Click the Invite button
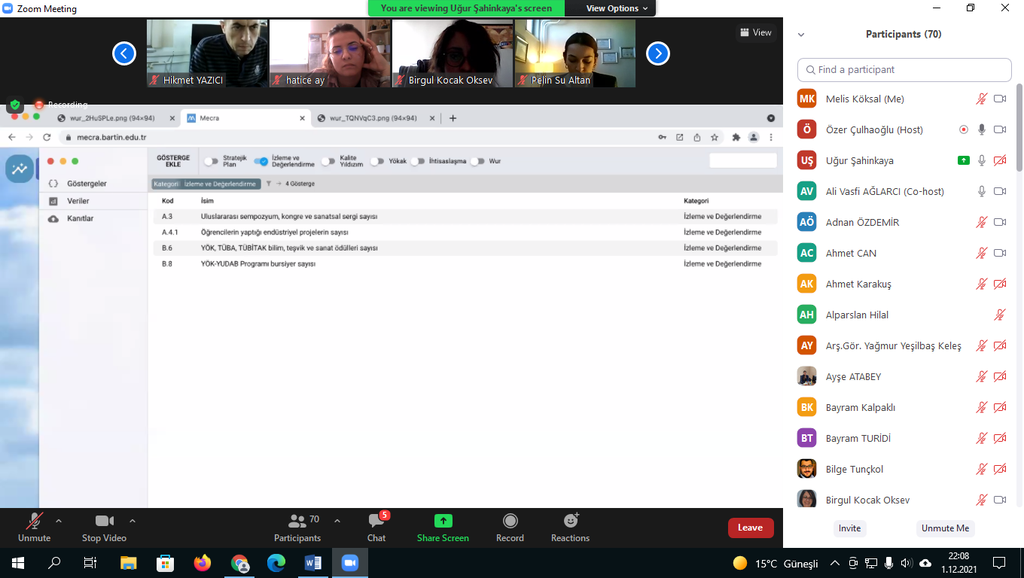The image size is (1024, 578). [x=849, y=528]
